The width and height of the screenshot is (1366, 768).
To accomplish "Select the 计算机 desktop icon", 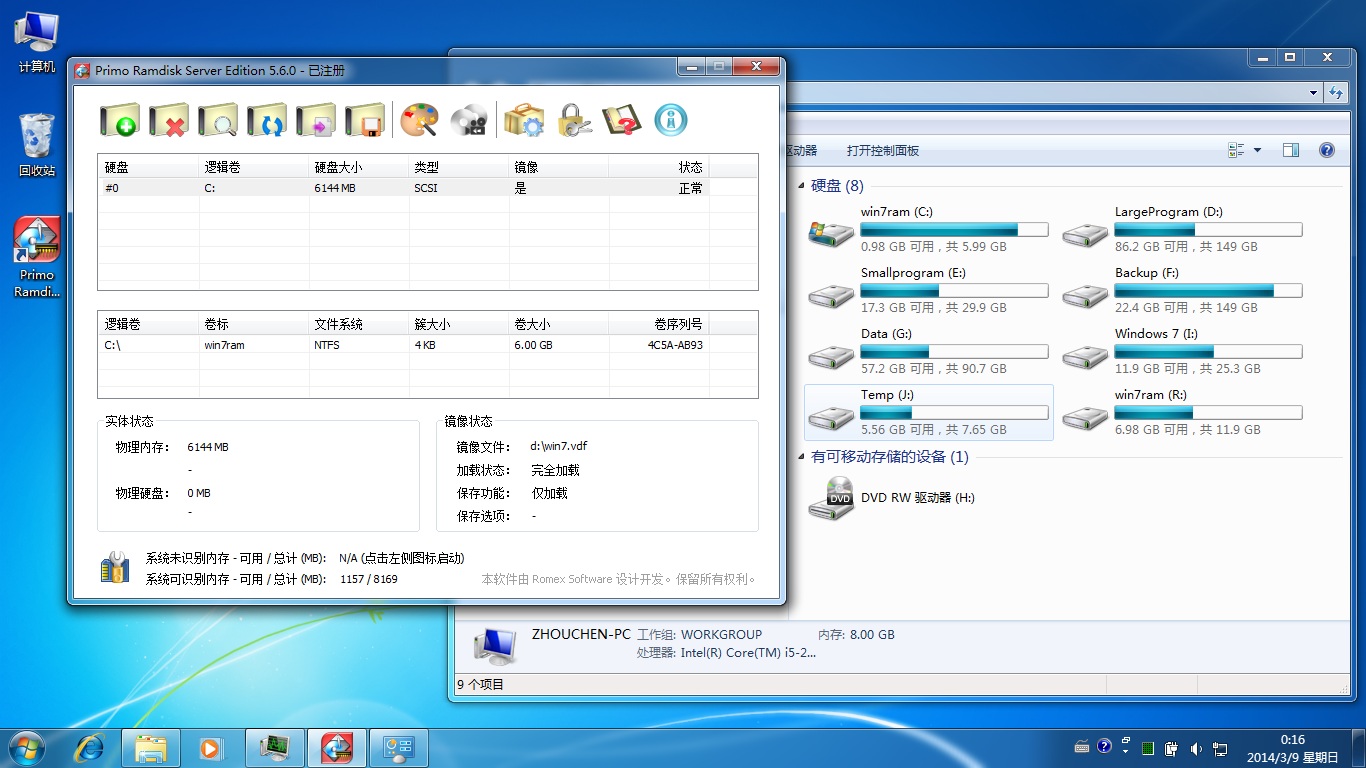I will (x=37, y=42).
